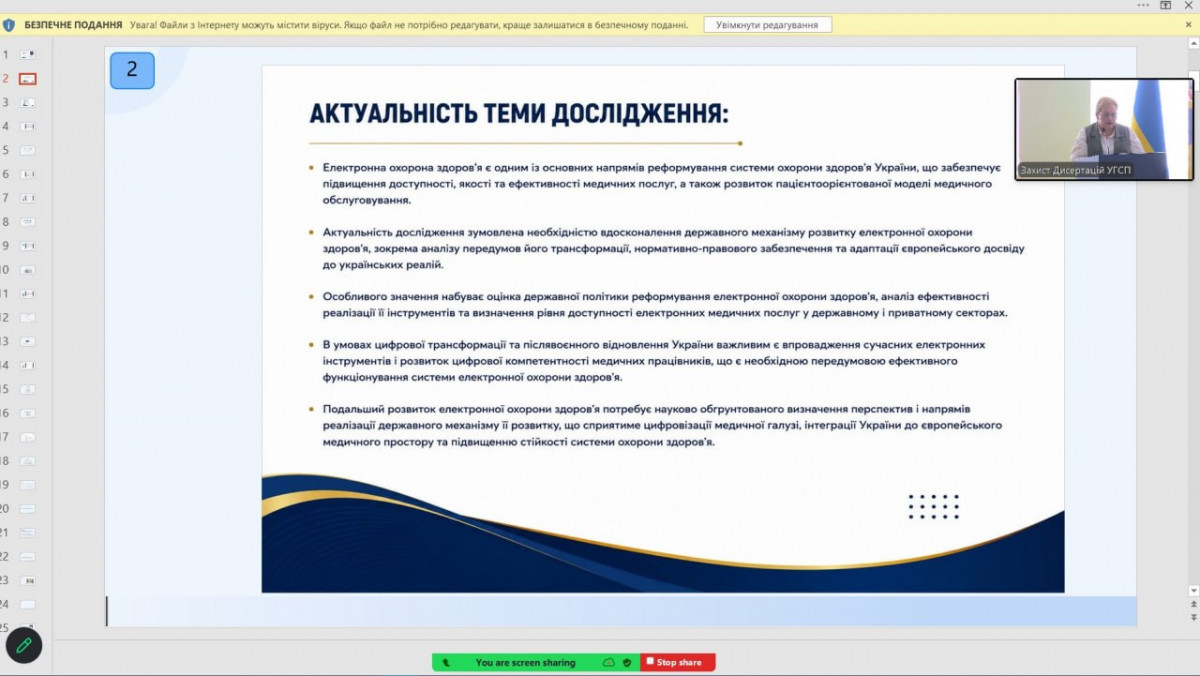Open the 'Захист Дисертацій УГСП' video tile

tap(1104, 129)
